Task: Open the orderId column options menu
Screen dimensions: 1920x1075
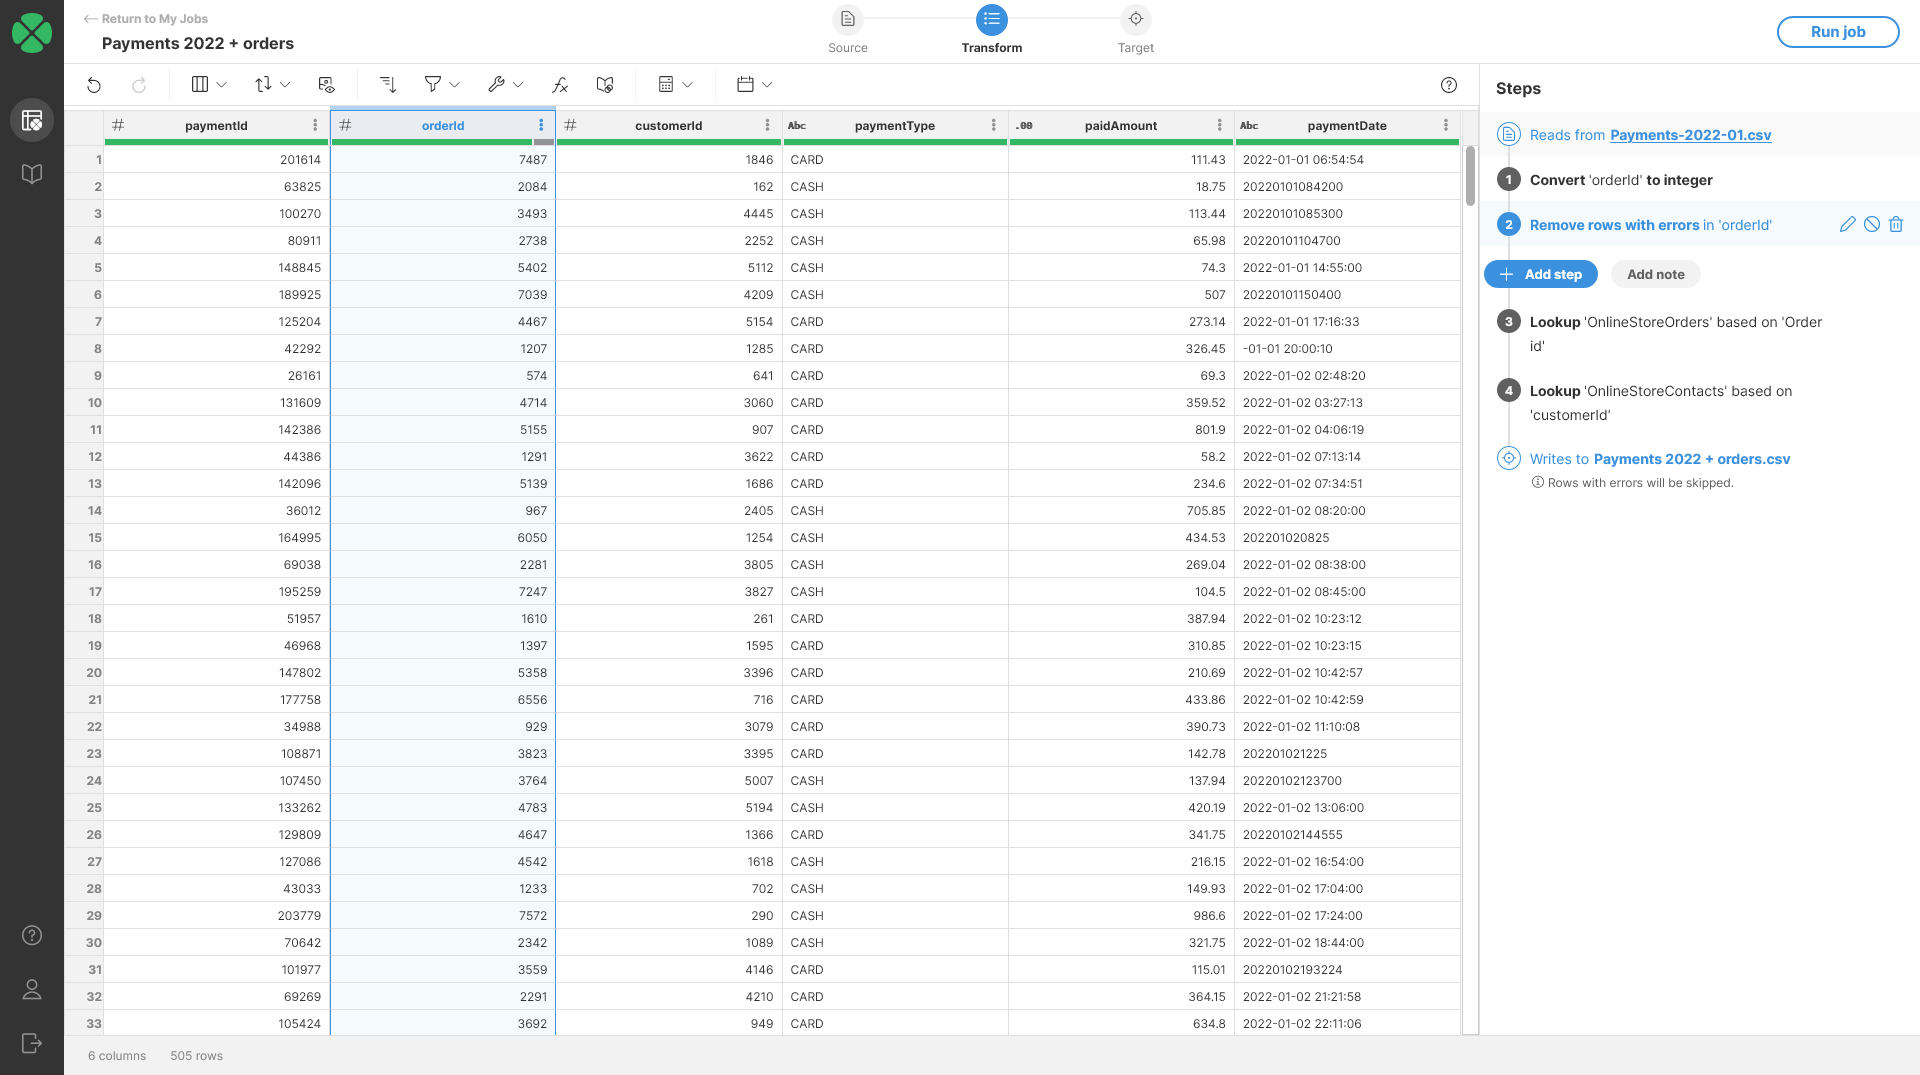Action: point(541,125)
